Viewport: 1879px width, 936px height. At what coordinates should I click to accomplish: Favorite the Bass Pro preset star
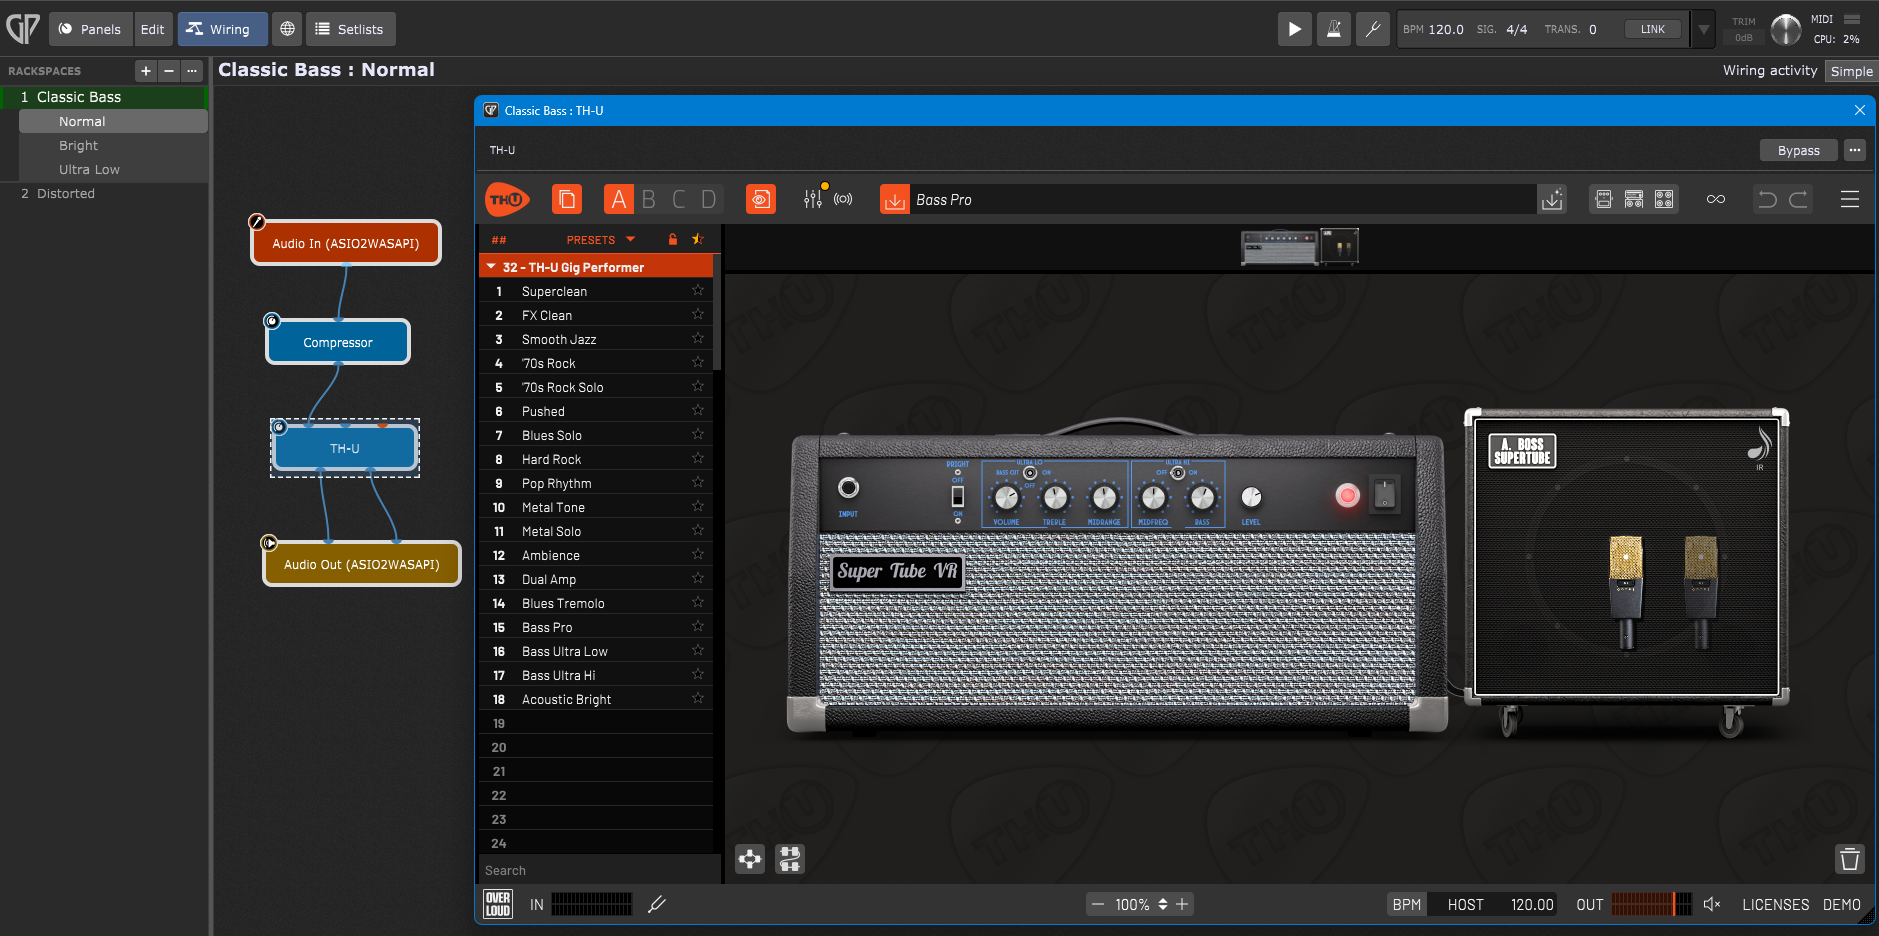(x=698, y=627)
